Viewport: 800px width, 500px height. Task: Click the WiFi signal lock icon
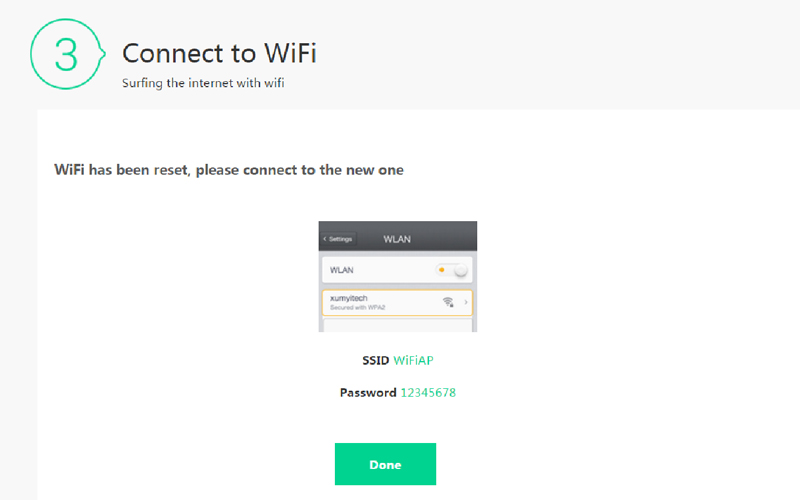[448, 302]
